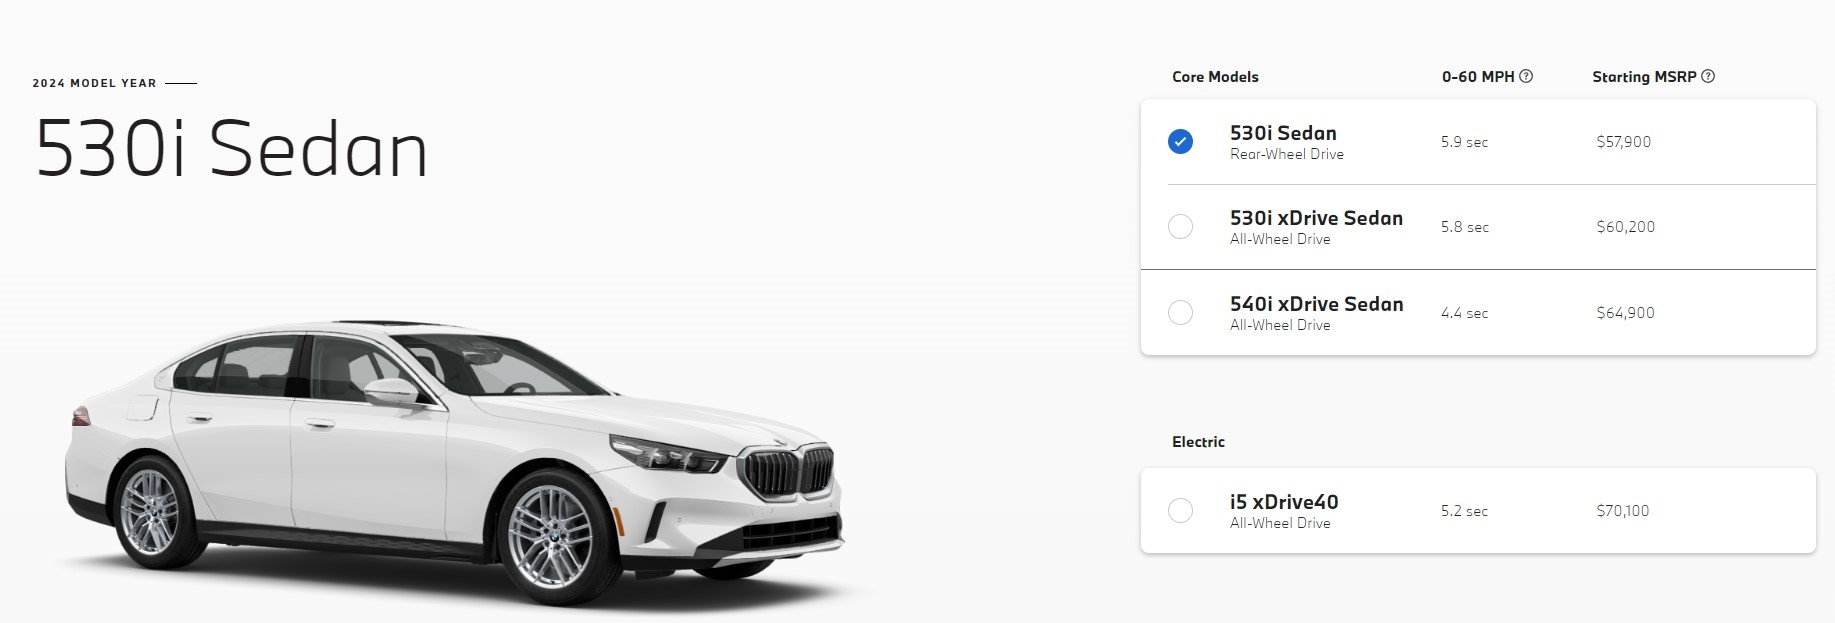This screenshot has height=623, width=1835.
Task: Click the 5.2 sec acceleration value
Action: [x=1464, y=511]
